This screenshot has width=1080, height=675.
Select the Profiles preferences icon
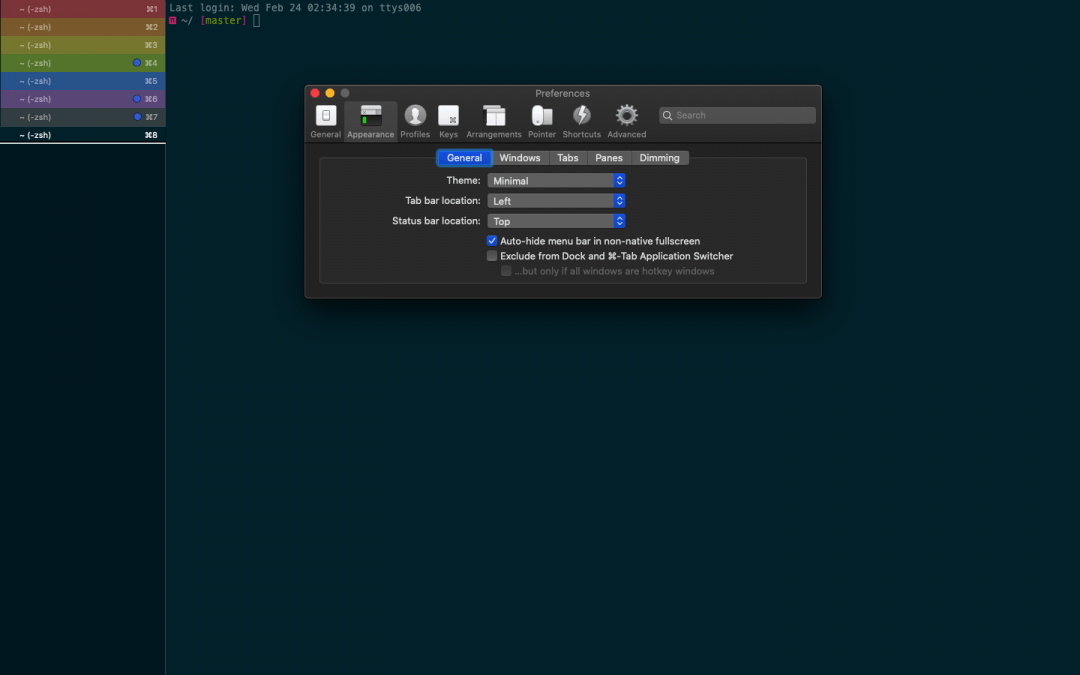[x=415, y=120]
